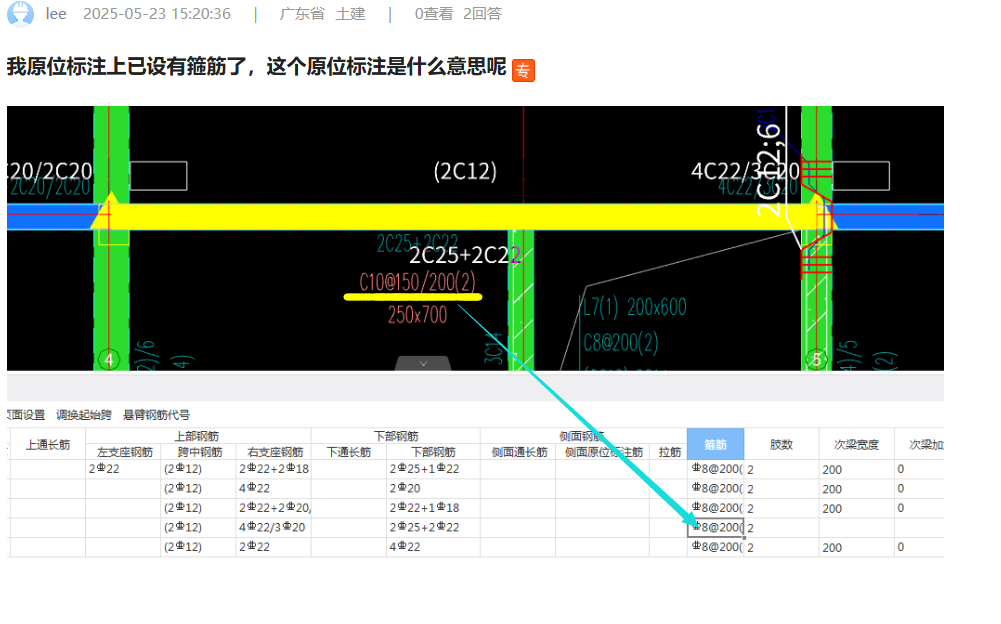Select the highlighted 箍筋 column header

coord(716,444)
